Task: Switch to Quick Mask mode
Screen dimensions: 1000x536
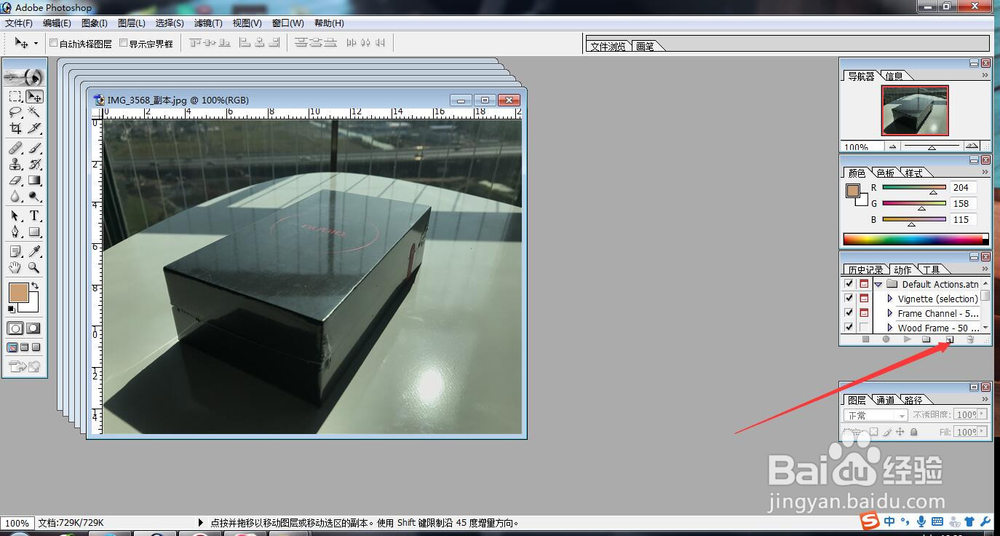Action: 33,328
